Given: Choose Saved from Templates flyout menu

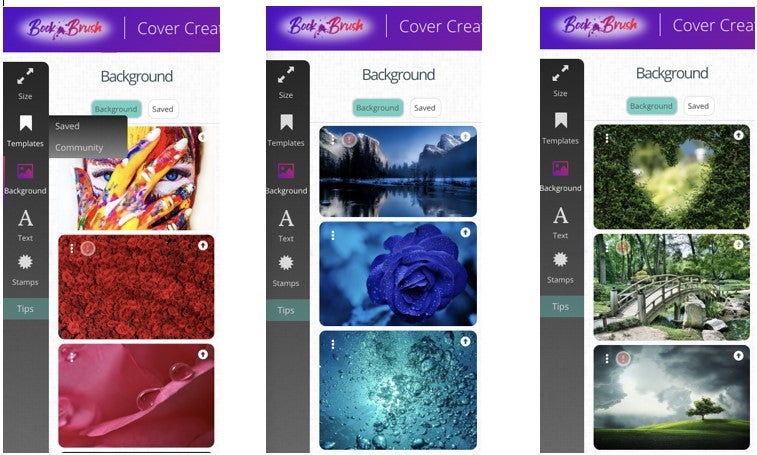Looking at the screenshot, I should click(67, 126).
